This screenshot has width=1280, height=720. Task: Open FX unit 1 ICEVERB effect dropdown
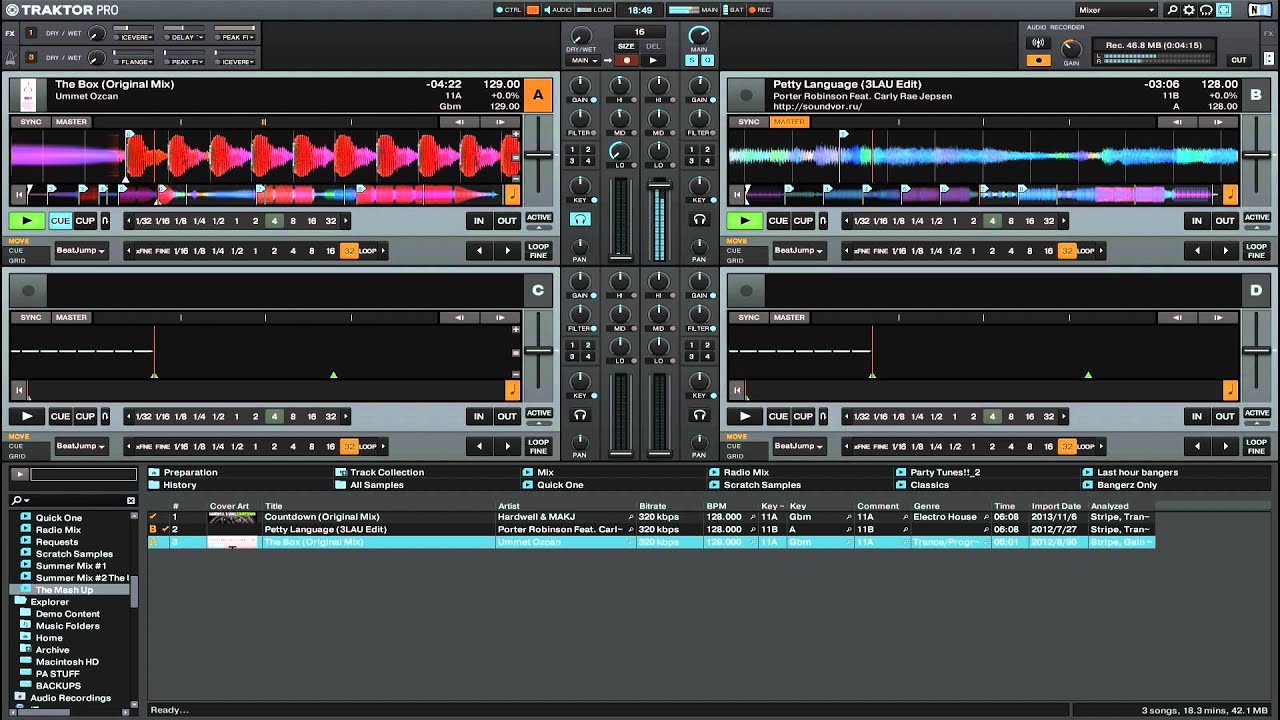click(x=133, y=37)
